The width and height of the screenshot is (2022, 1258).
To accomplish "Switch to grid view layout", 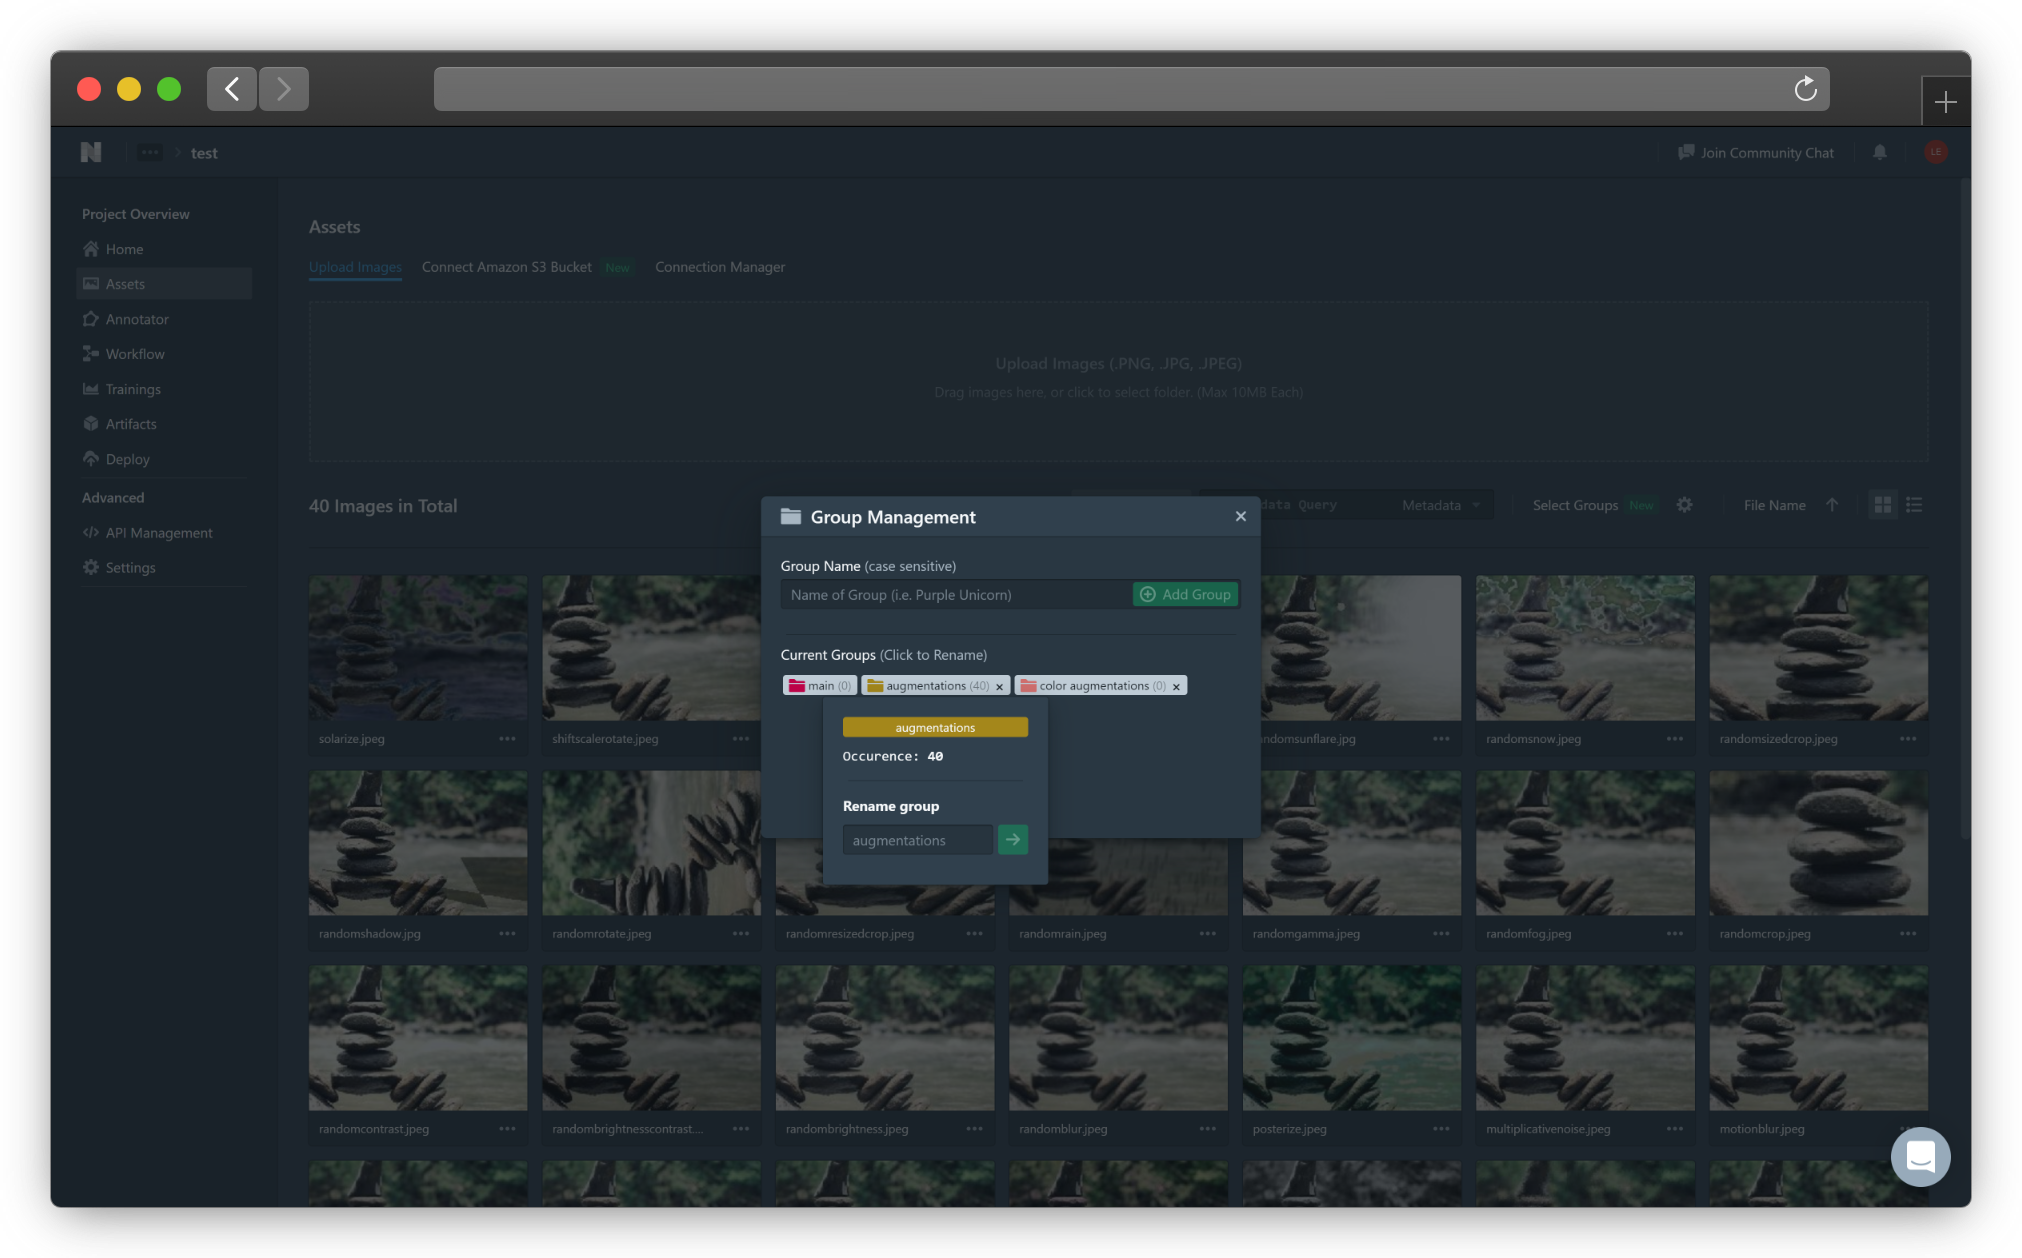I will click(x=1882, y=505).
